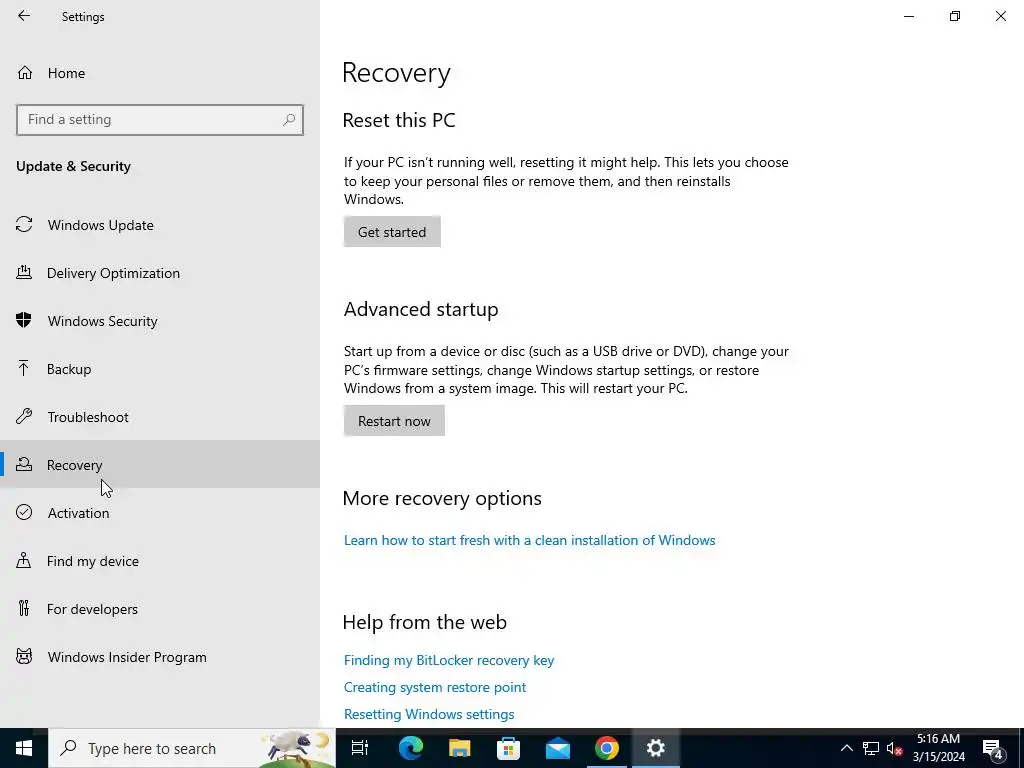Viewport: 1024px width, 768px height.
Task: Open Creating system restore point link
Action: pyautogui.click(x=435, y=687)
